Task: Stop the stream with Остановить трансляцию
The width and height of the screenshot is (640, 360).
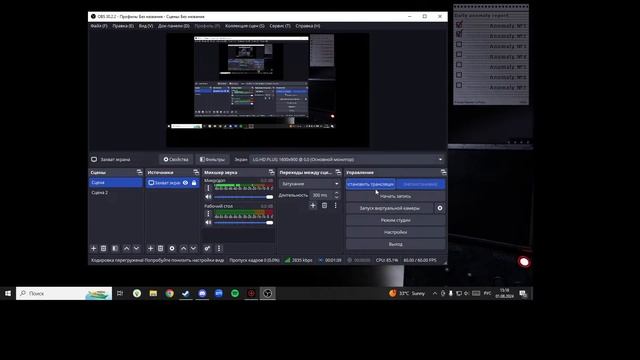Action: coord(371,184)
